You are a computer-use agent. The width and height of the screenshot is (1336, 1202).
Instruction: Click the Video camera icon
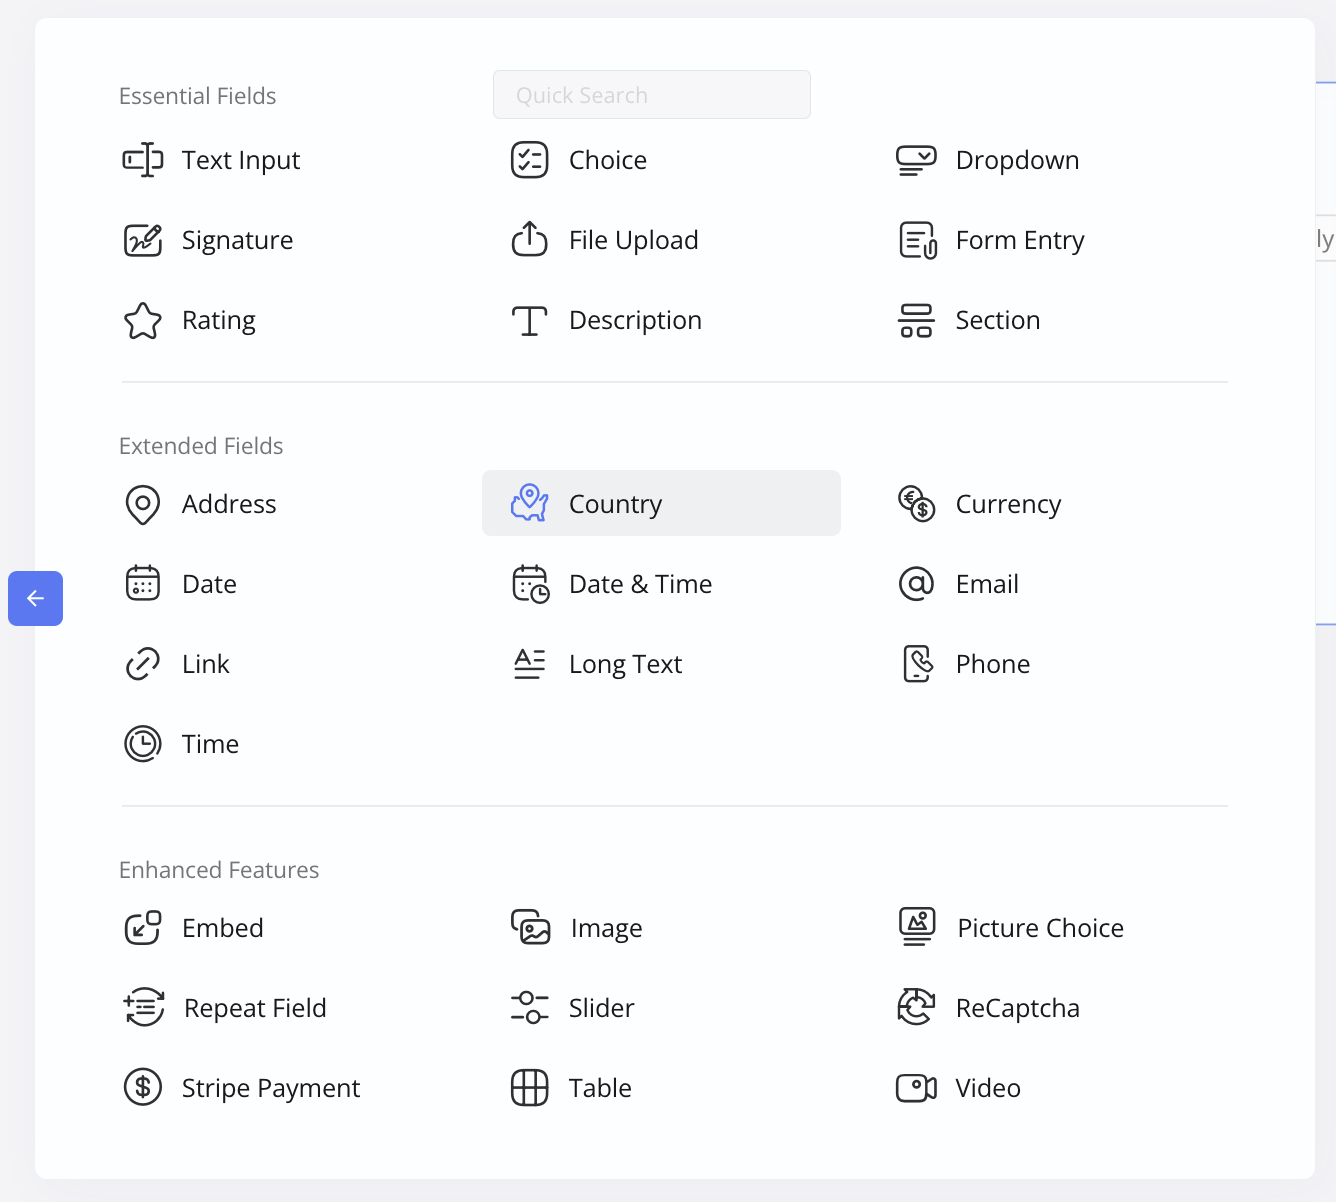916,1088
